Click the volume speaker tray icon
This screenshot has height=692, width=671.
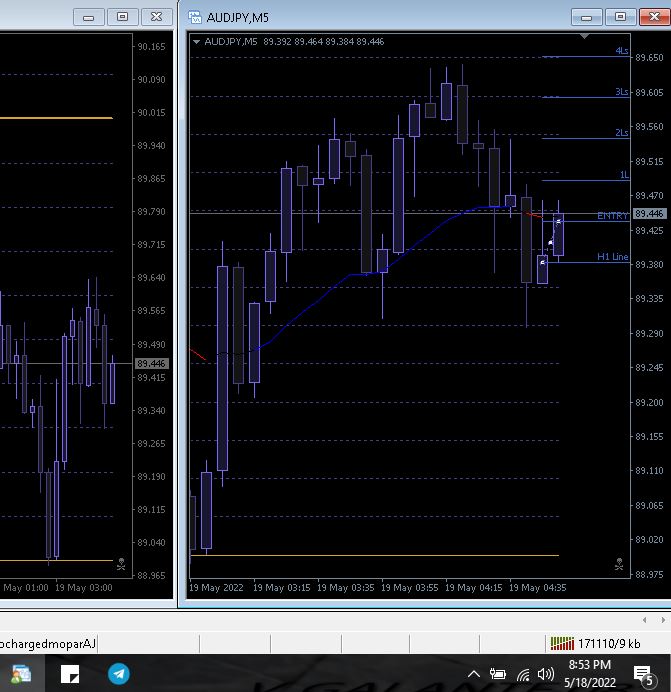tap(546, 674)
